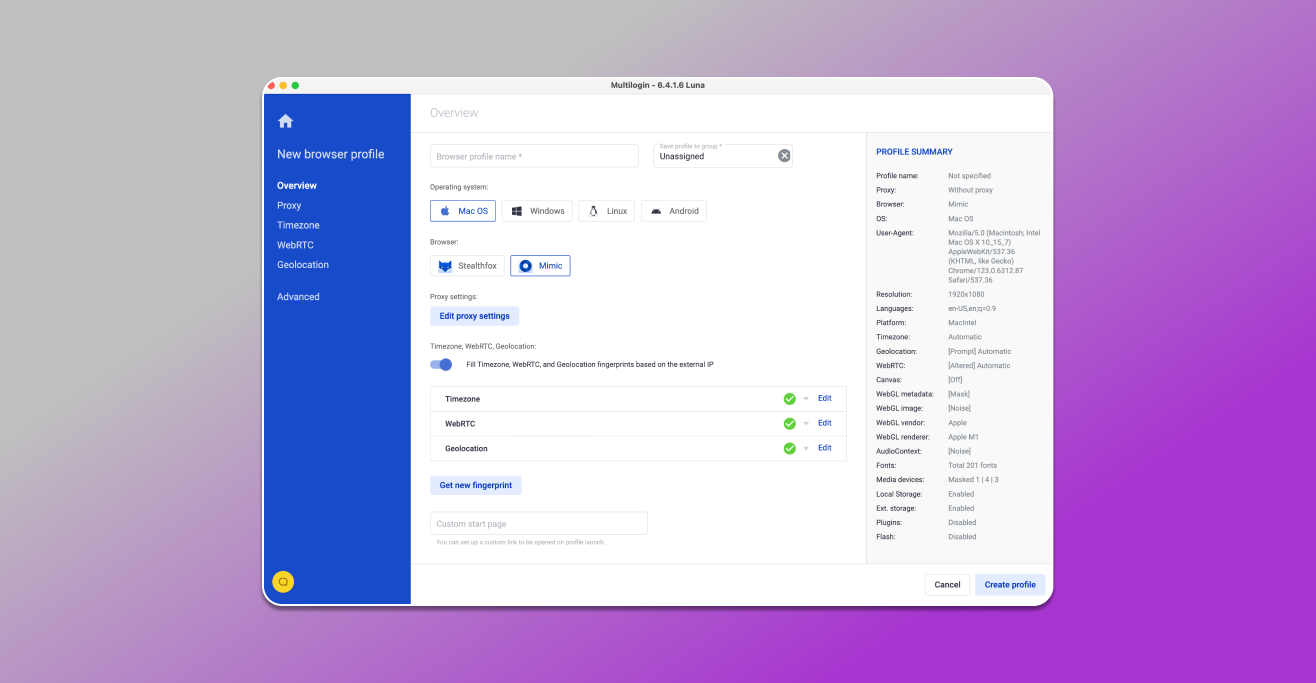Open the Proxy section in the sidebar
The height and width of the screenshot is (683, 1316).
tap(289, 205)
